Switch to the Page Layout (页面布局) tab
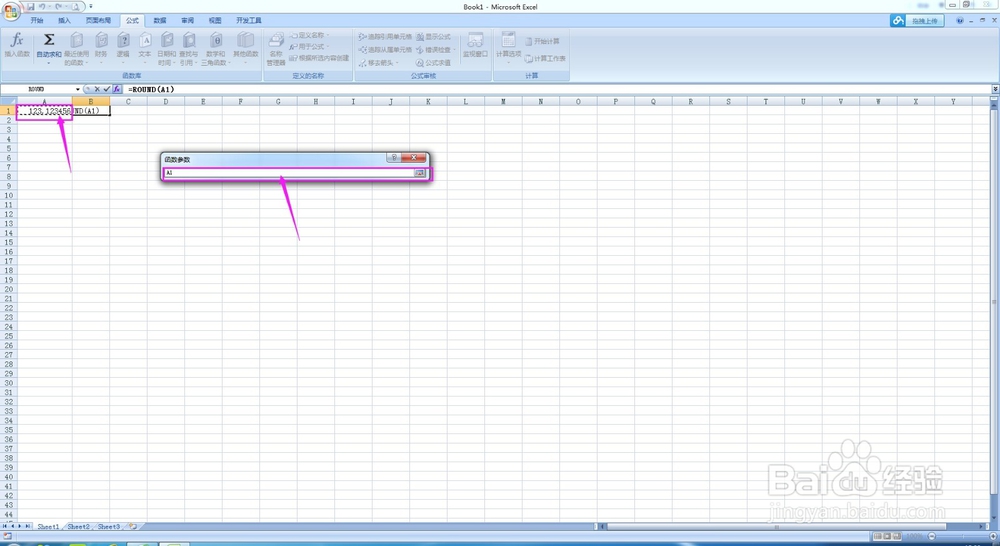This screenshot has height=546, width=1000. (x=98, y=20)
